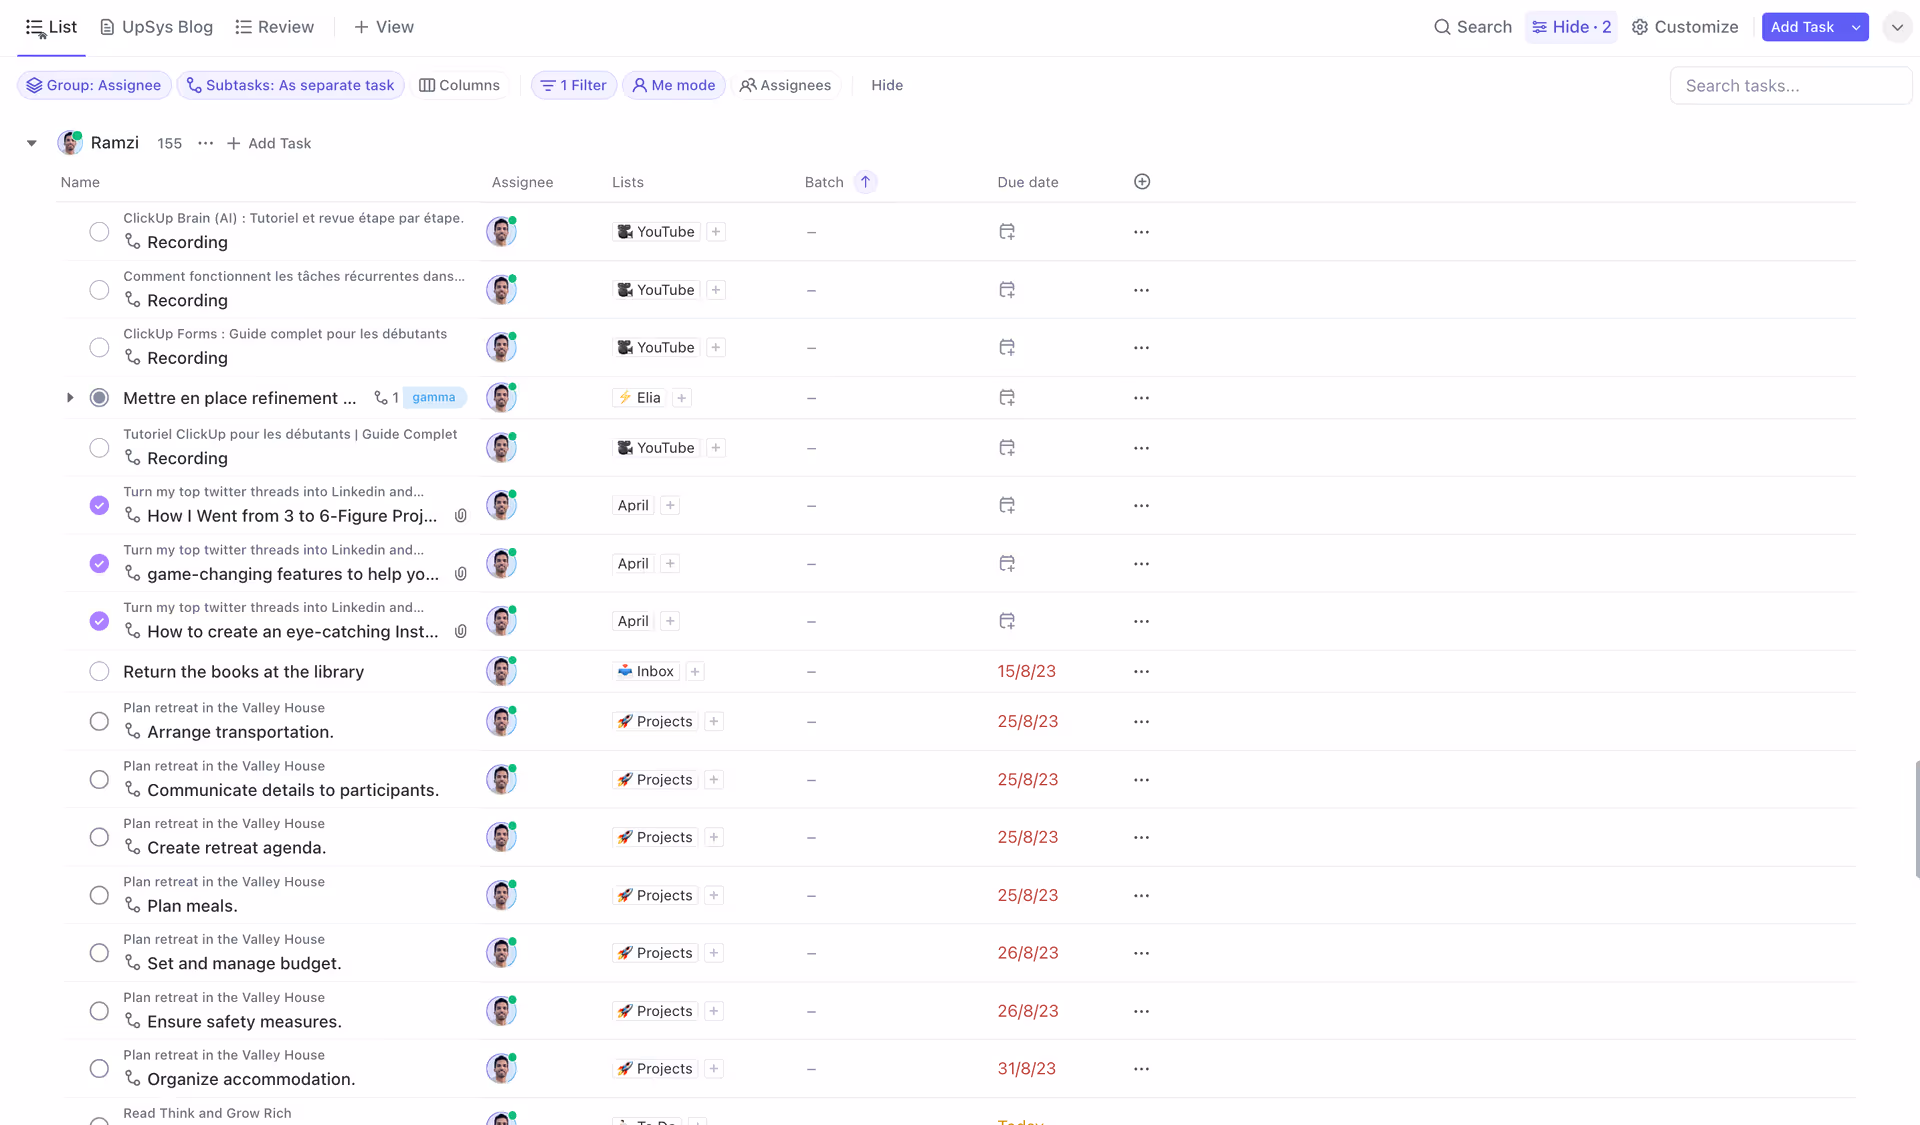Toggle status circle for Create retreat agenda
Image resolution: width=1920 pixels, height=1125 pixels.
coord(99,838)
